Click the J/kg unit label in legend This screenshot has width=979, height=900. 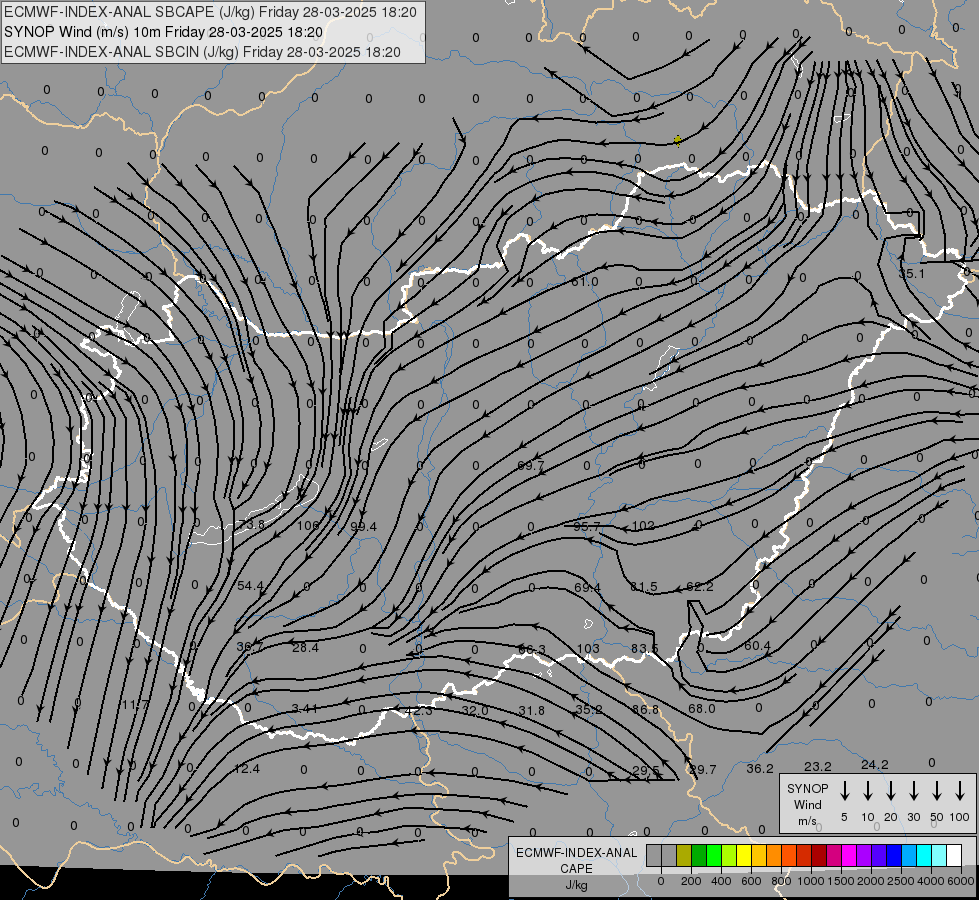(576, 885)
